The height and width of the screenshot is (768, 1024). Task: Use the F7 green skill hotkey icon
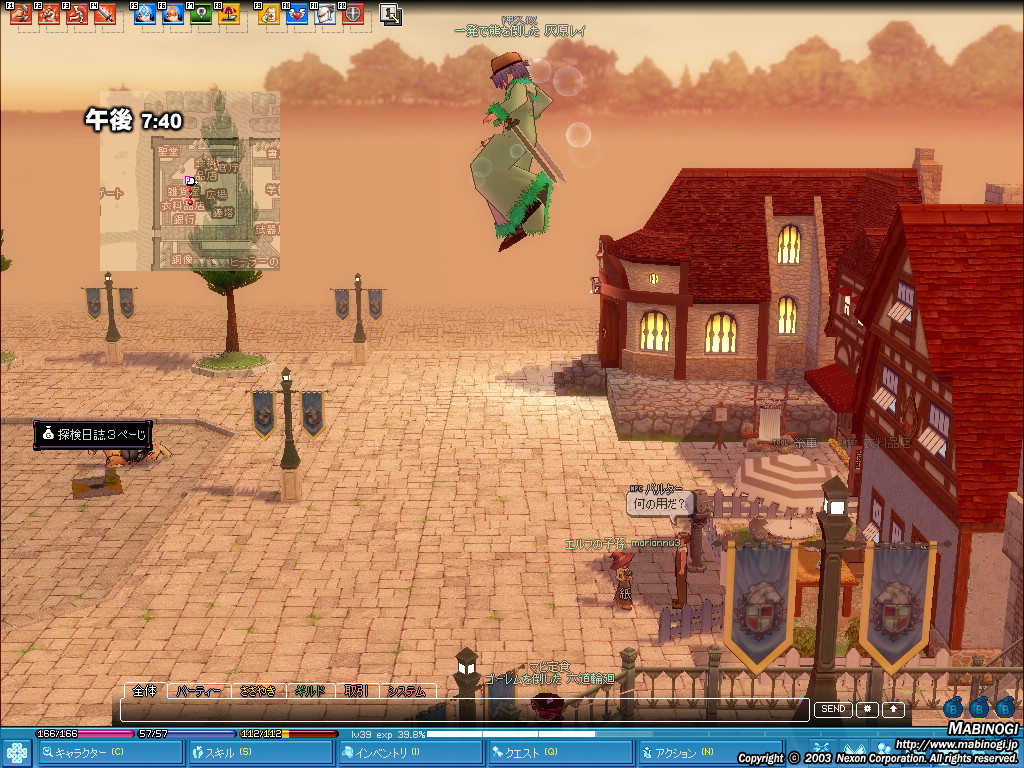[200, 14]
